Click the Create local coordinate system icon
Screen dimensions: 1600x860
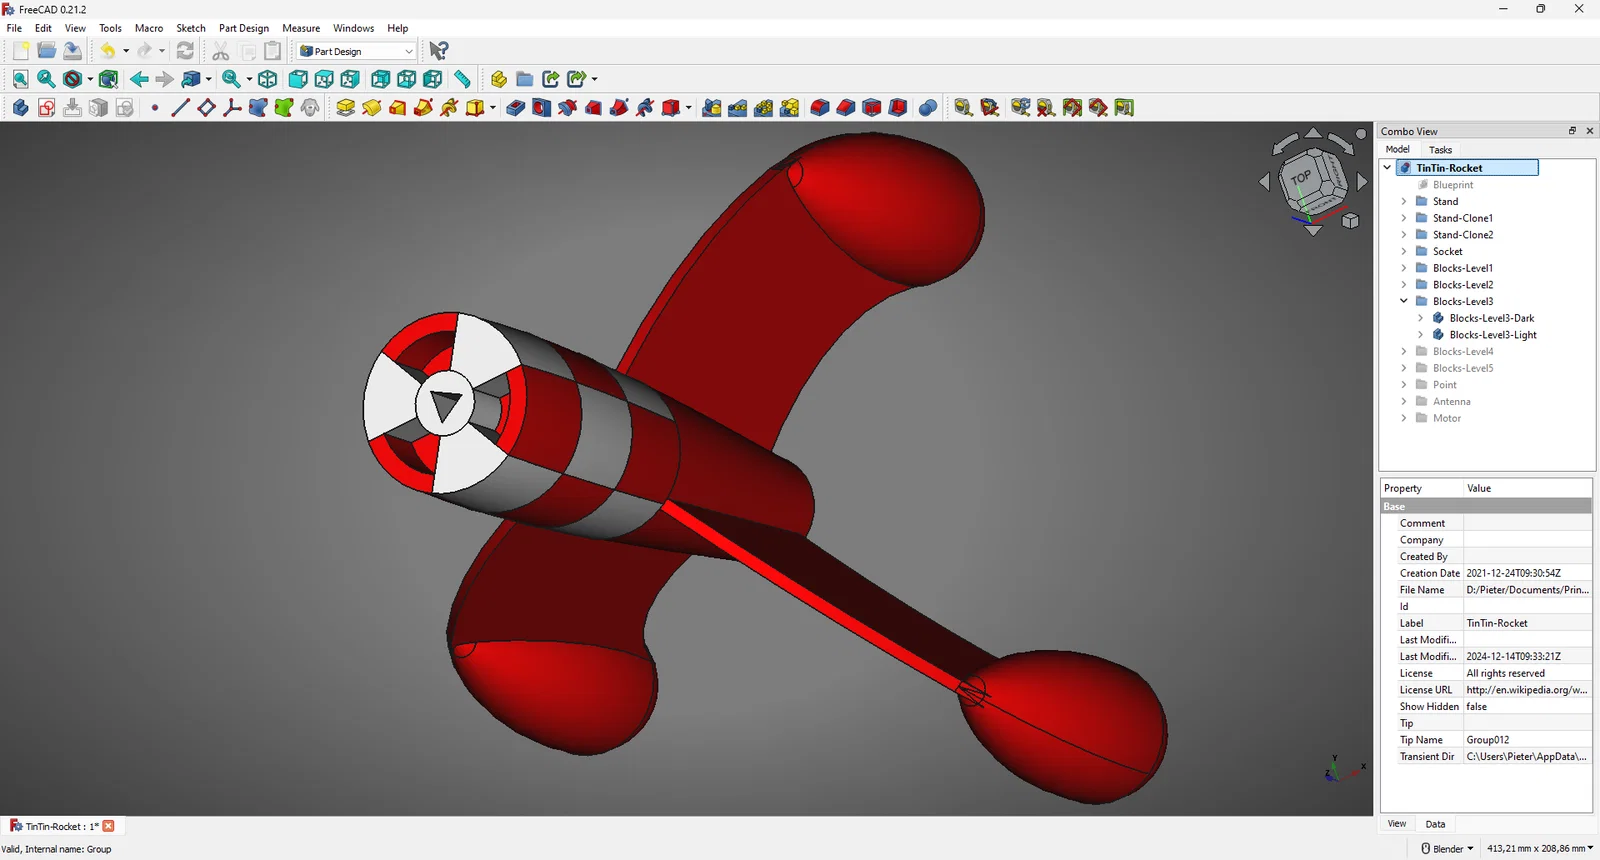(232, 108)
